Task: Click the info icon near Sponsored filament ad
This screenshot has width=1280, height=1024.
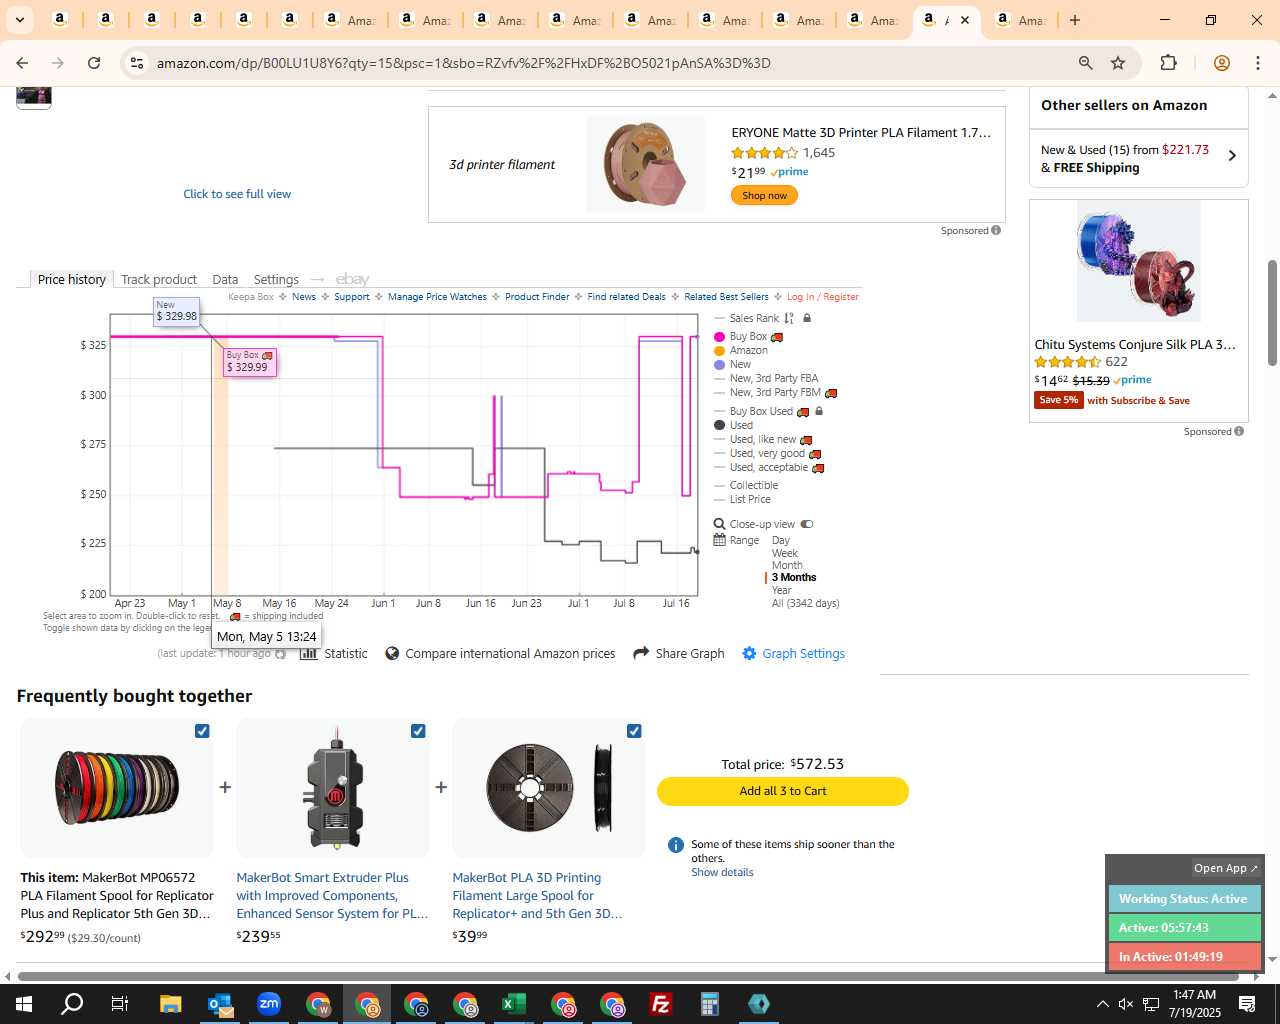Action: pos(996,230)
